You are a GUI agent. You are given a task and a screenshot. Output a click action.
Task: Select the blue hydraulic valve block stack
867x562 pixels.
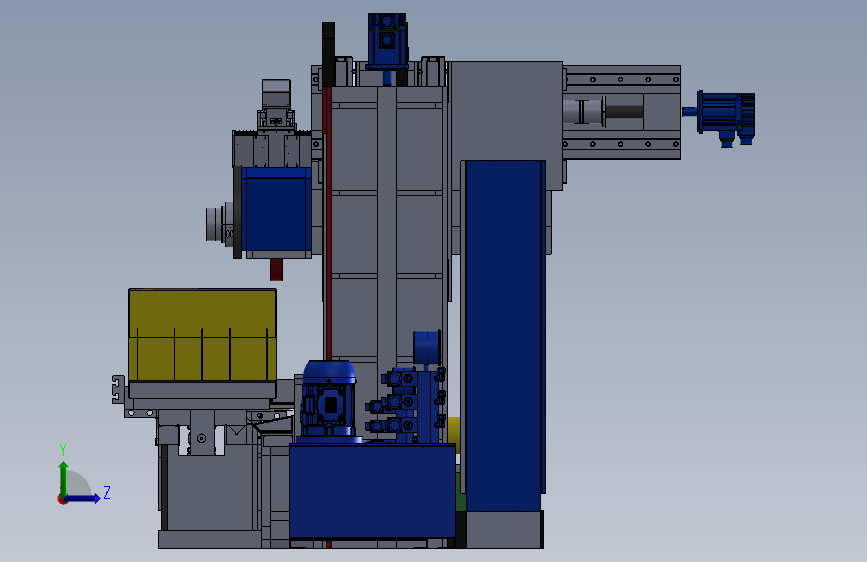[x=406, y=403]
